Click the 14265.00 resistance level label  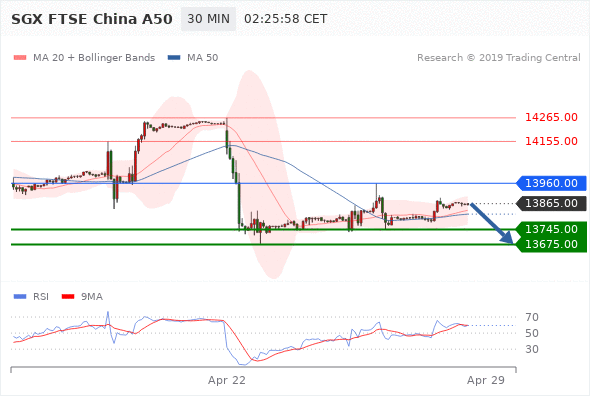[x=551, y=117]
